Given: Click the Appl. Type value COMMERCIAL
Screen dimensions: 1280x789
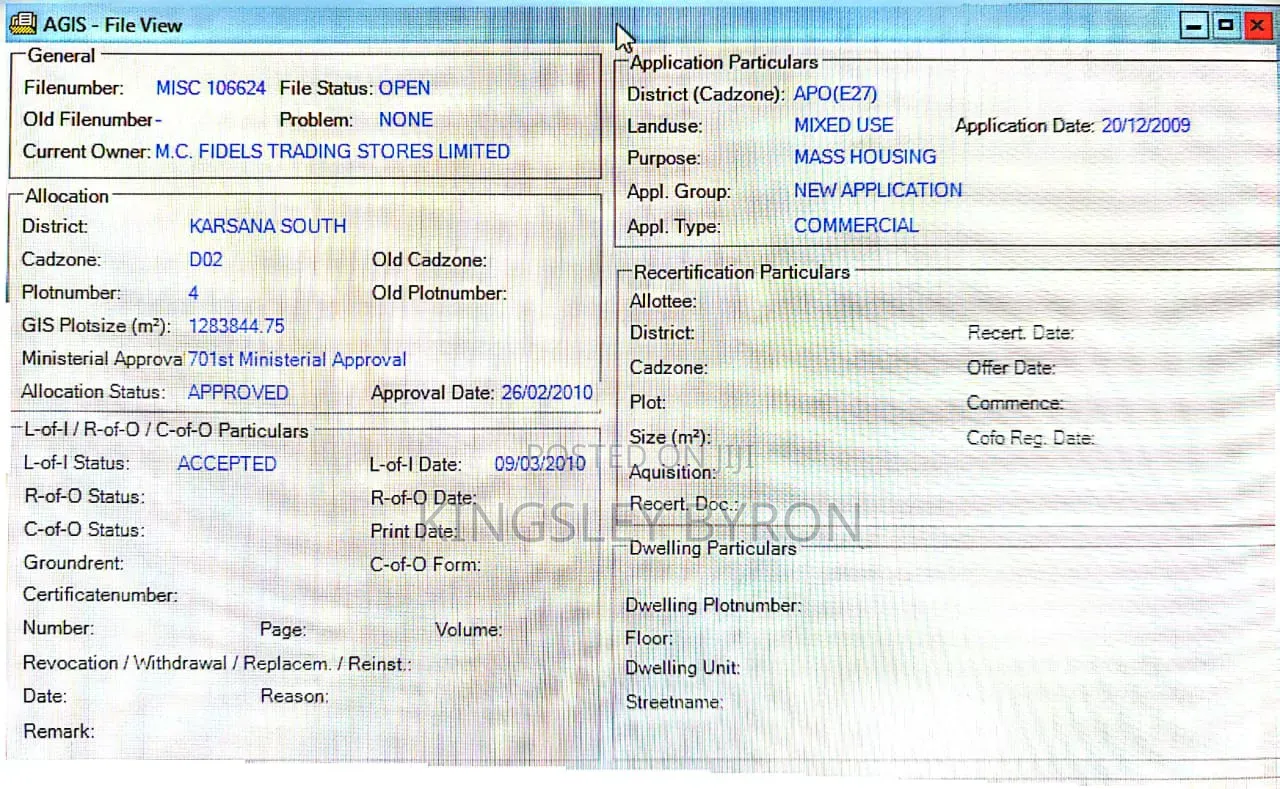Looking at the screenshot, I should coord(856,226).
